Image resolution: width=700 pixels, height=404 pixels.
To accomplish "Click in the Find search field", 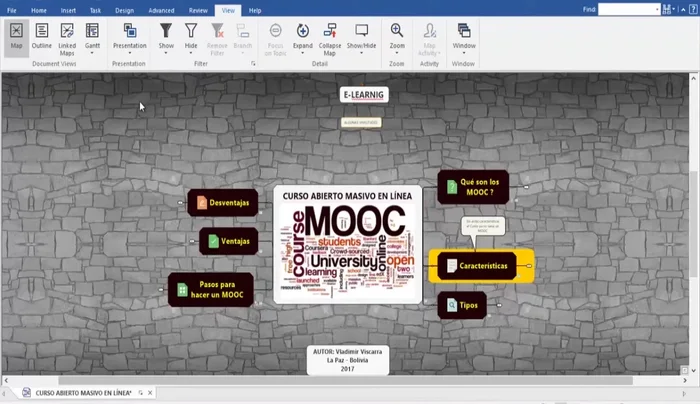I will tap(628, 9).
